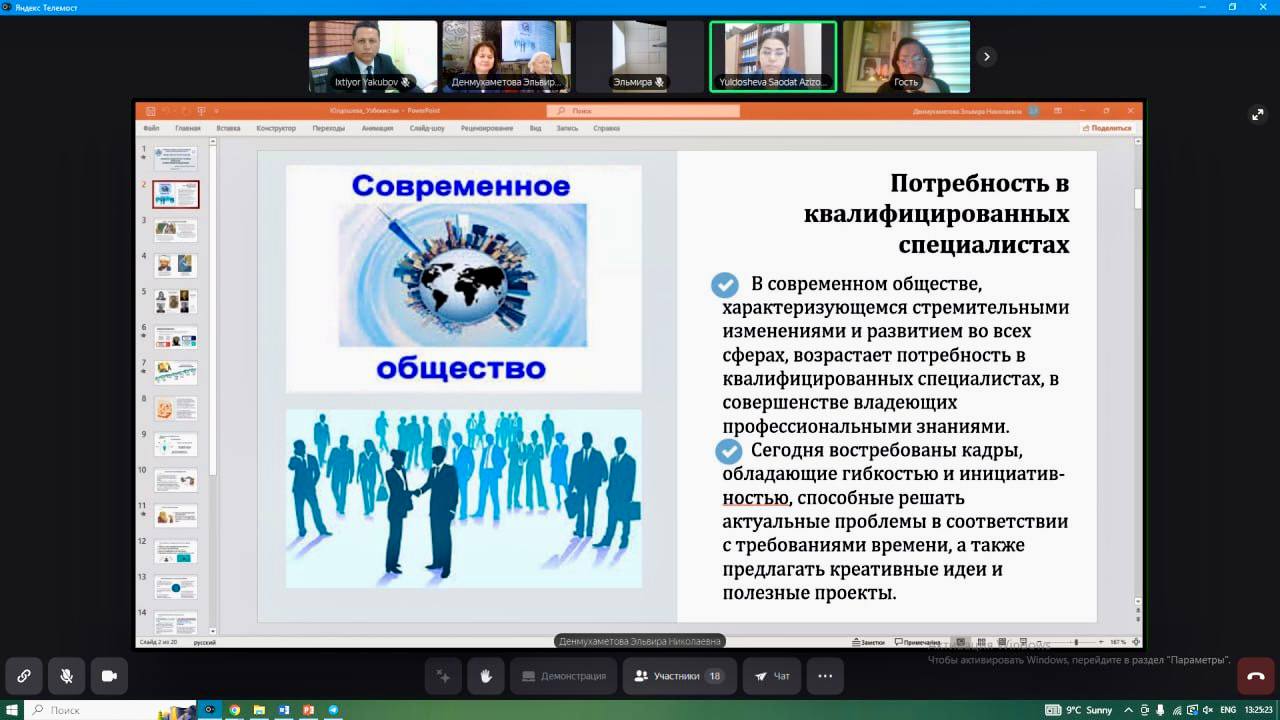
Task: Open the reactions sparkle icon
Action: (x=443, y=676)
